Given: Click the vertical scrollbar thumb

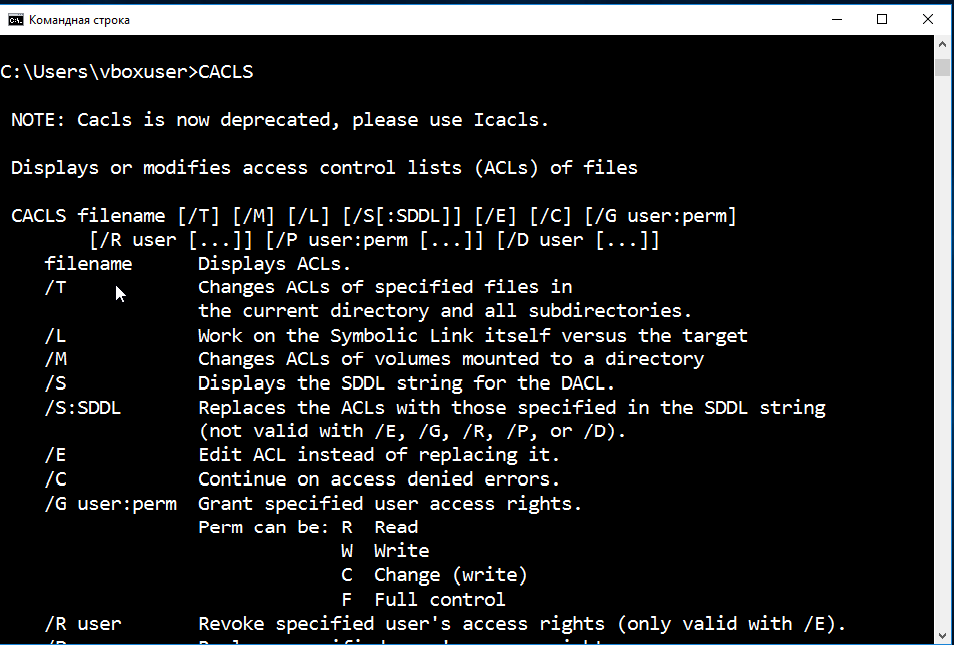Looking at the screenshot, I should (x=942, y=67).
